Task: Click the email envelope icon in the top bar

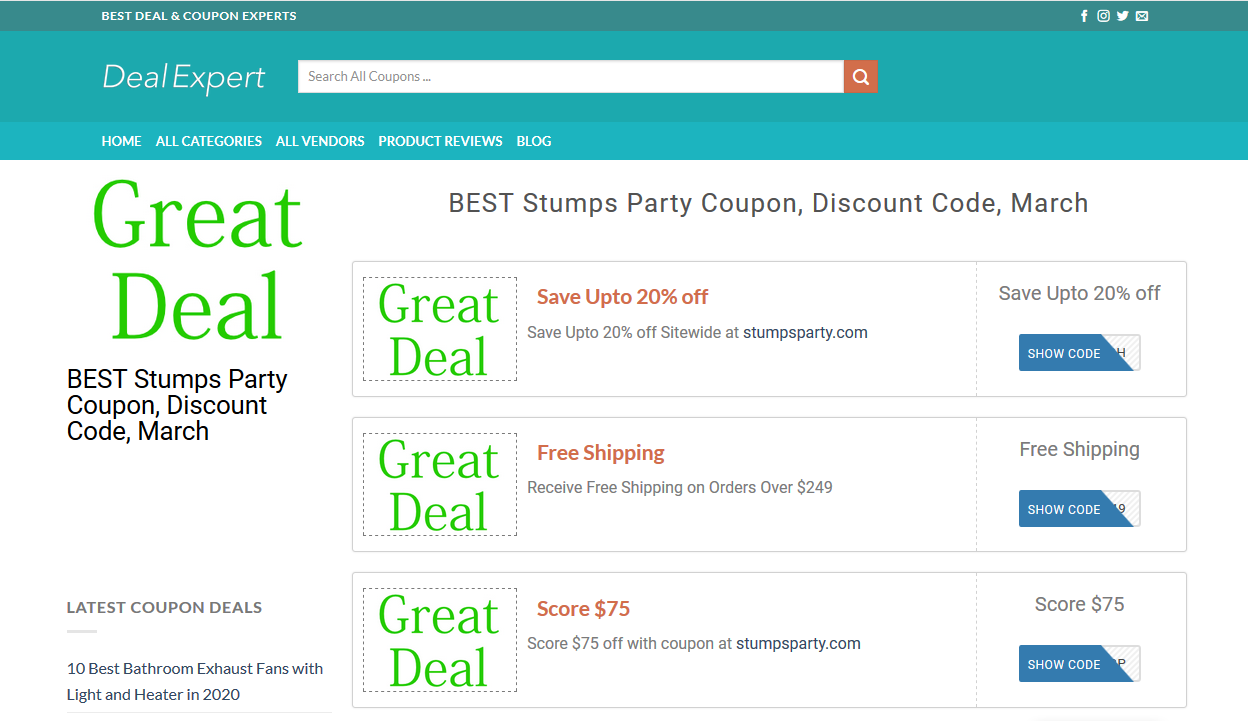Action: point(1141,15)
